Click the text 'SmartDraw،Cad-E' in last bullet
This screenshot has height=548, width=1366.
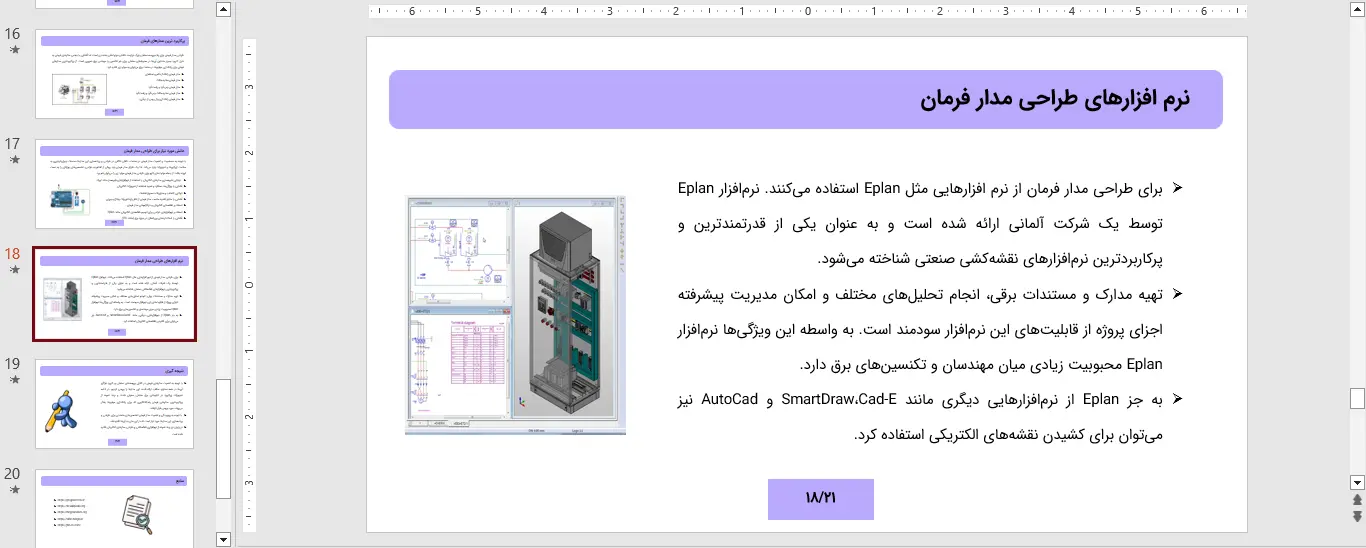(838, 400)
